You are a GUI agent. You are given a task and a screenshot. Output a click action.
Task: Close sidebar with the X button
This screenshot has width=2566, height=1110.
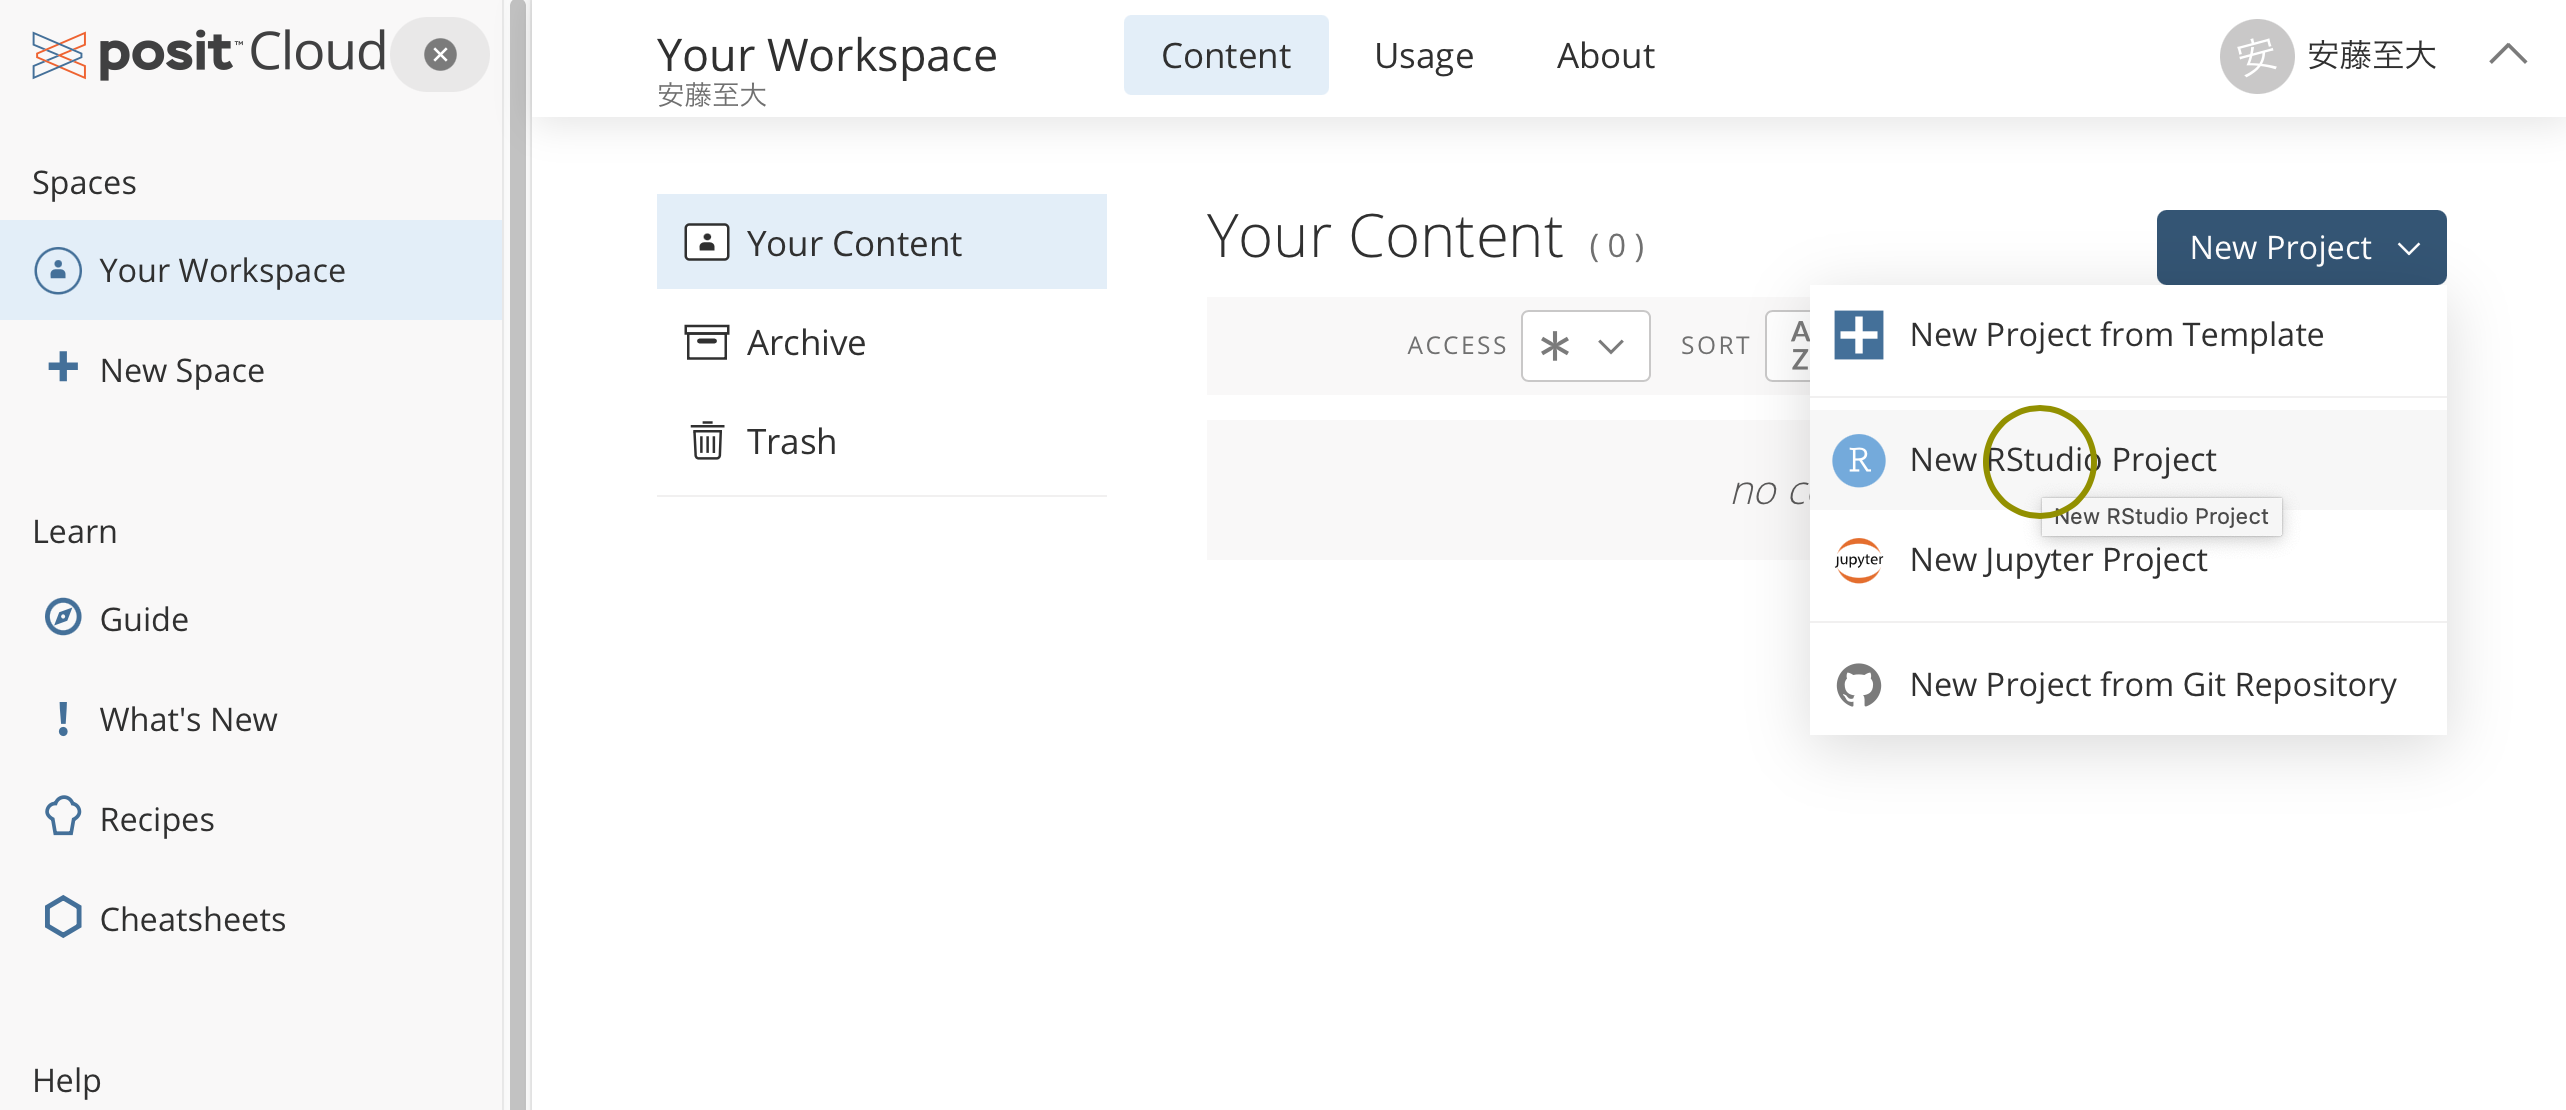pyautogui.click(x=440, y=54)
